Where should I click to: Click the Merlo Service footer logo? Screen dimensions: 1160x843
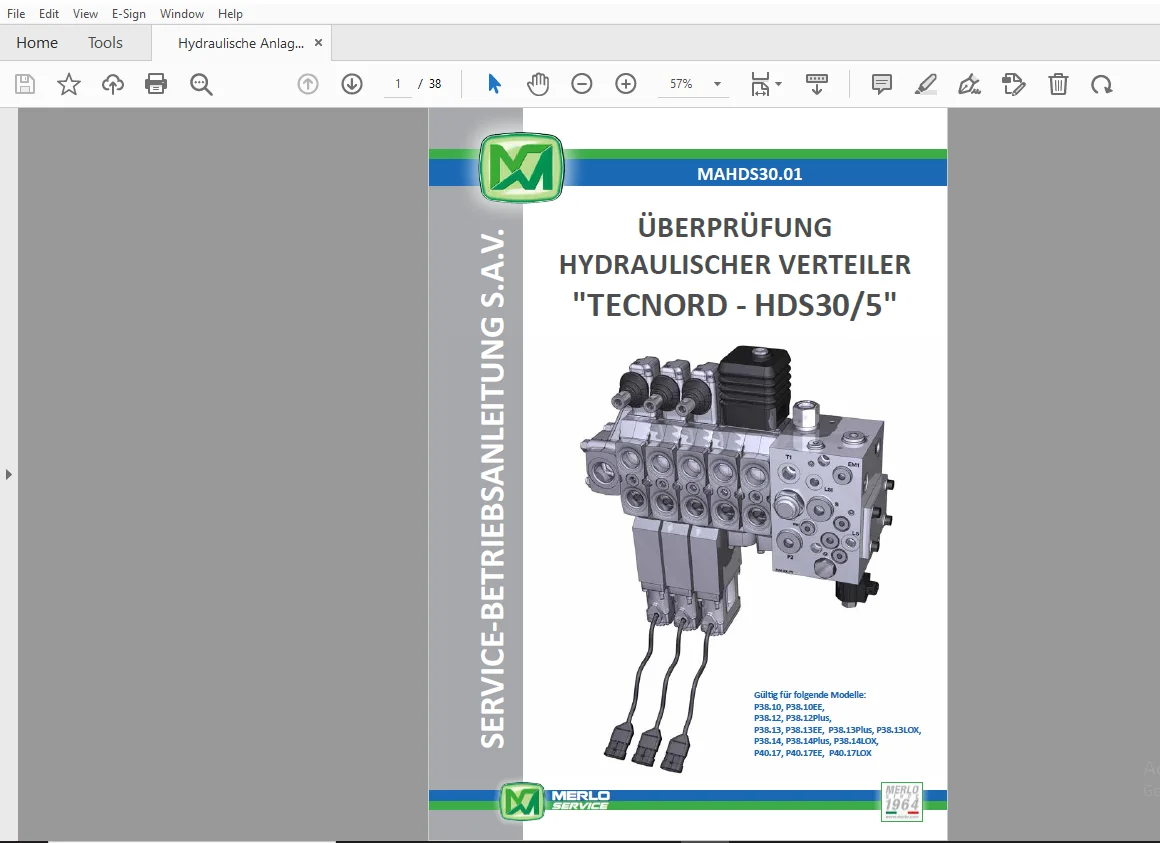(x=555, y=801)
